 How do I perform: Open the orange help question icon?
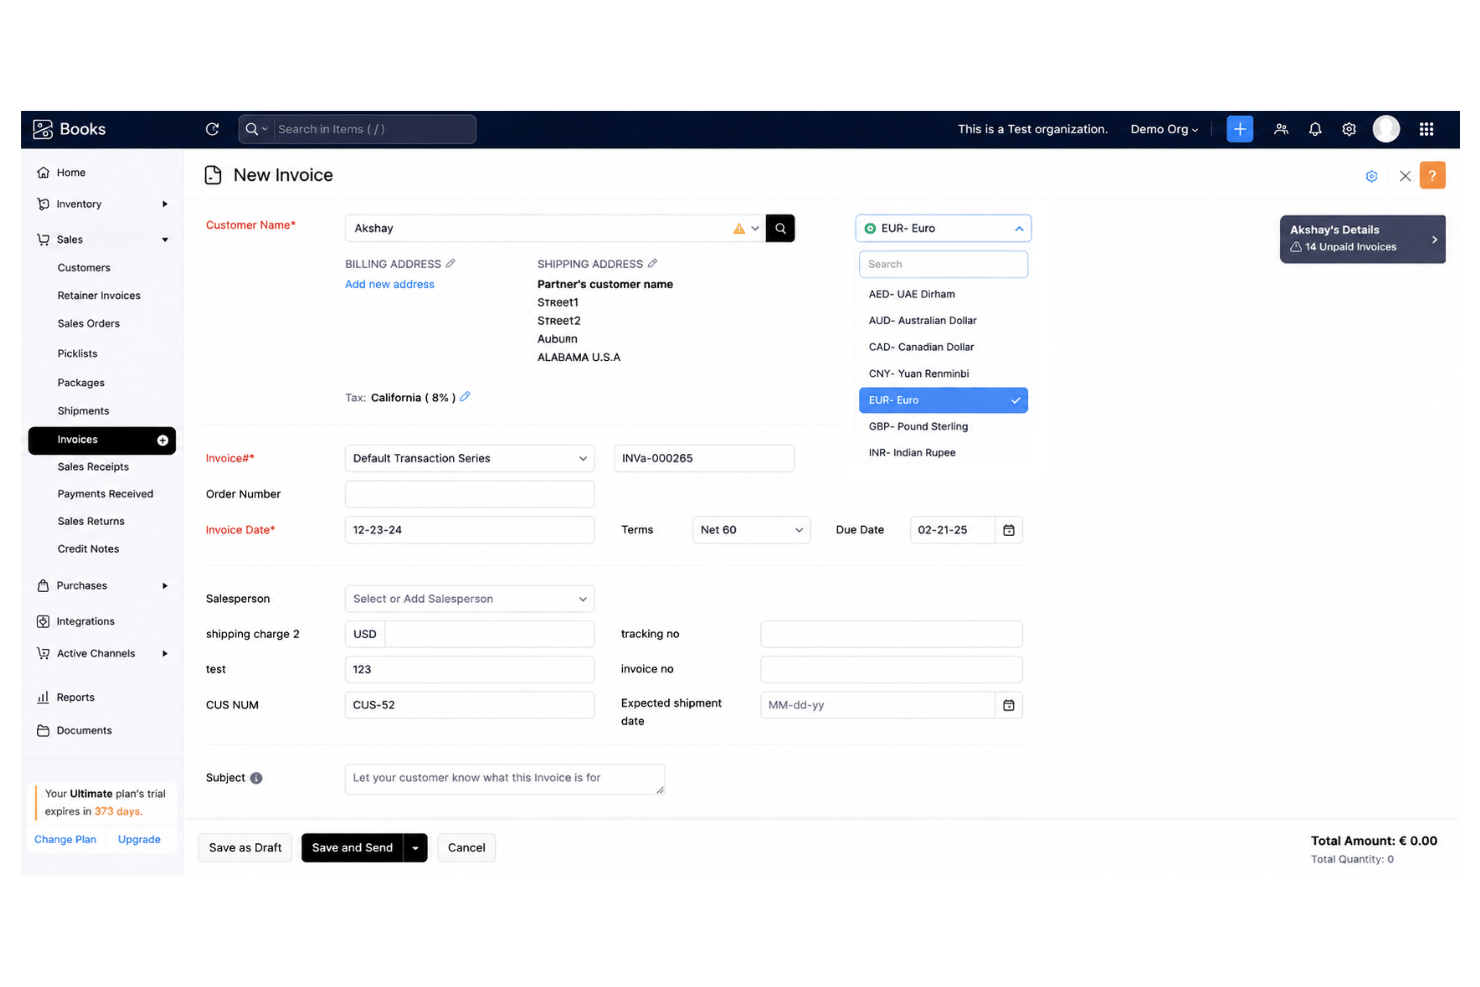1432,175
